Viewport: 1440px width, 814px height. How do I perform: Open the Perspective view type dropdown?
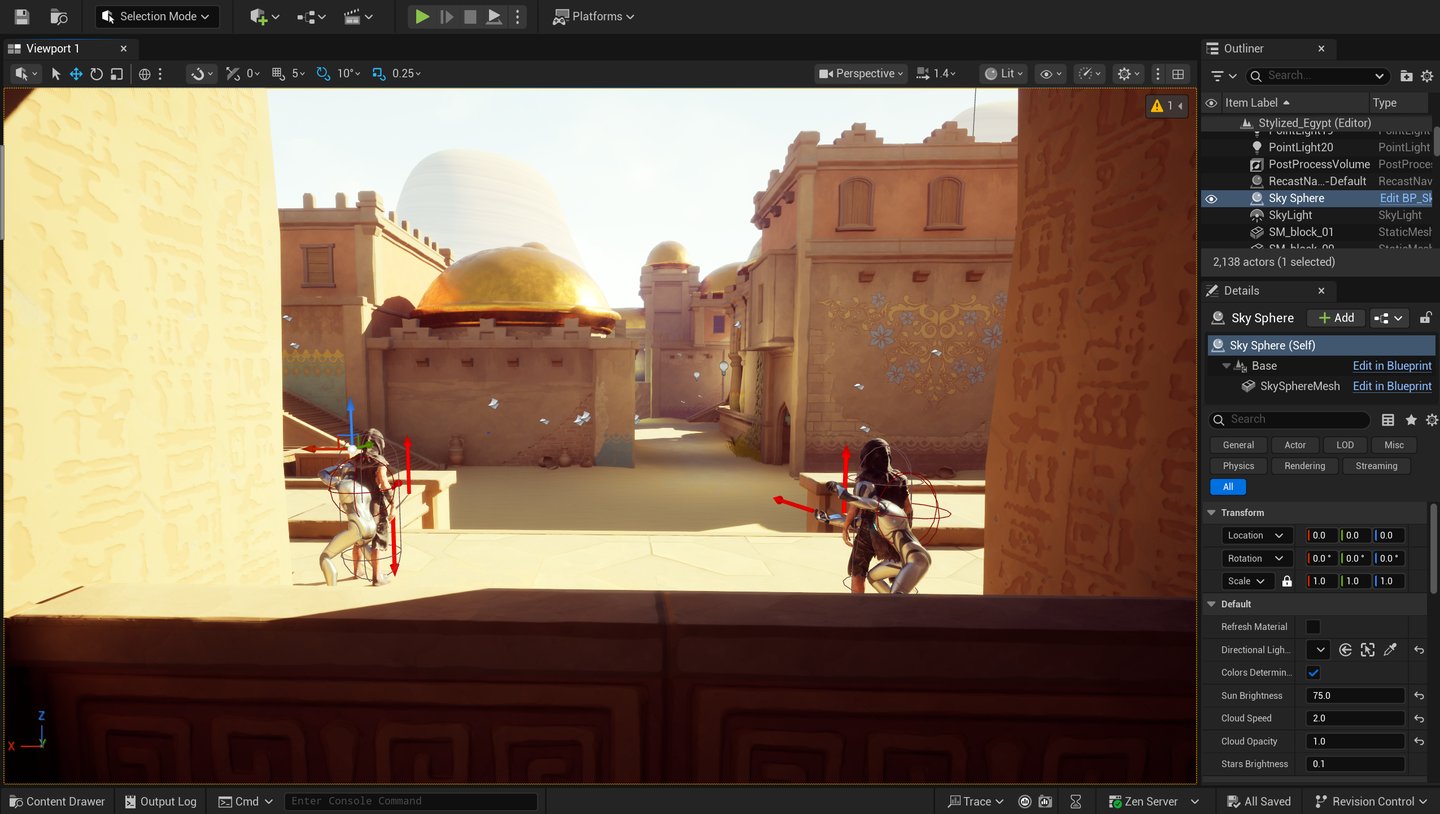click(x=861, y=74)
